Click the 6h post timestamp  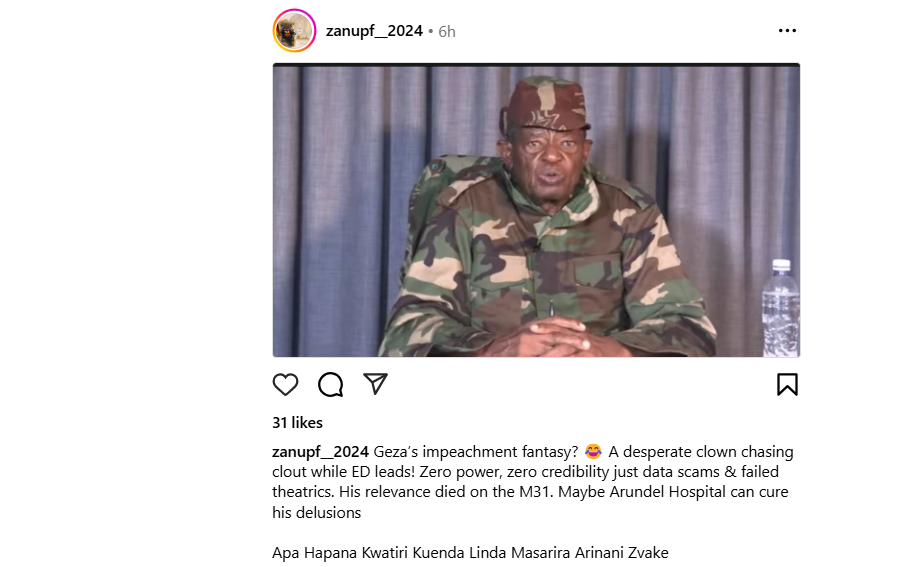[447, 32]
